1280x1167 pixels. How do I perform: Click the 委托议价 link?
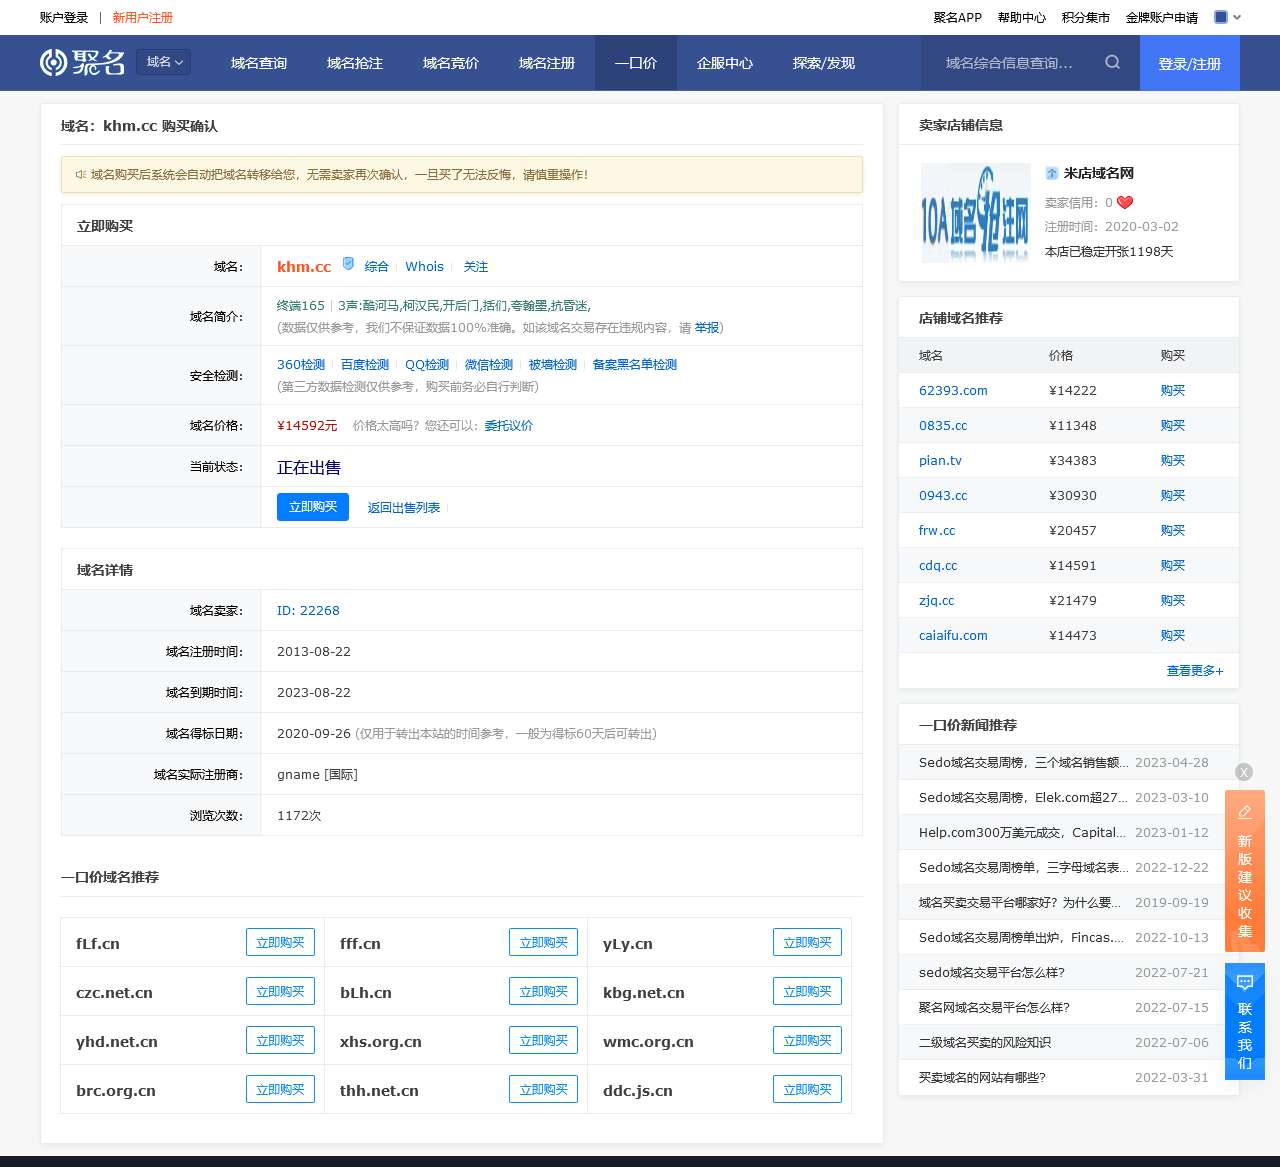click(508, 426)
